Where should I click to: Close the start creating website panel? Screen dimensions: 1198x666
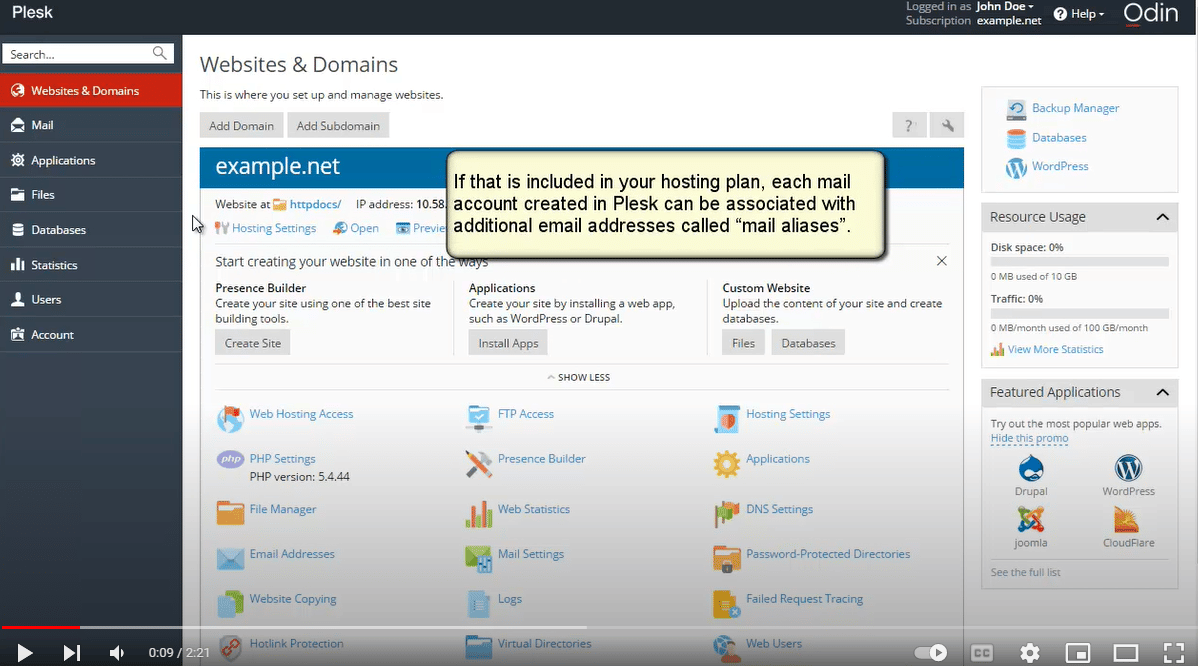pos(941,261)
